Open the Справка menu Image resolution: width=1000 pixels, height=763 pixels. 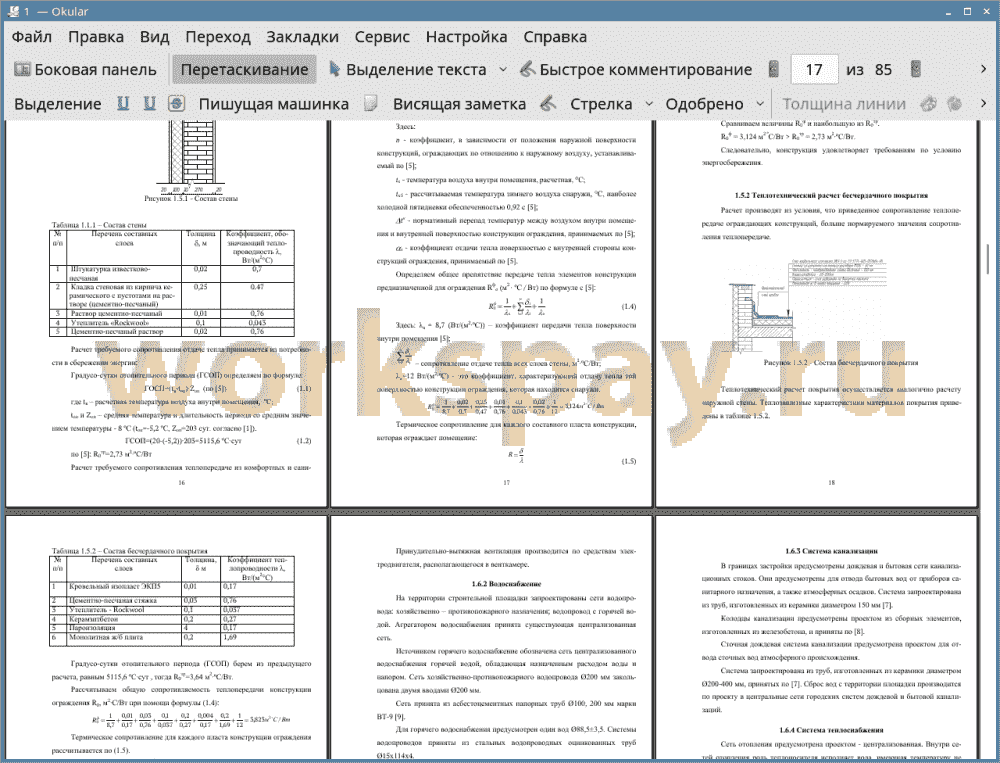coord(555,37)
